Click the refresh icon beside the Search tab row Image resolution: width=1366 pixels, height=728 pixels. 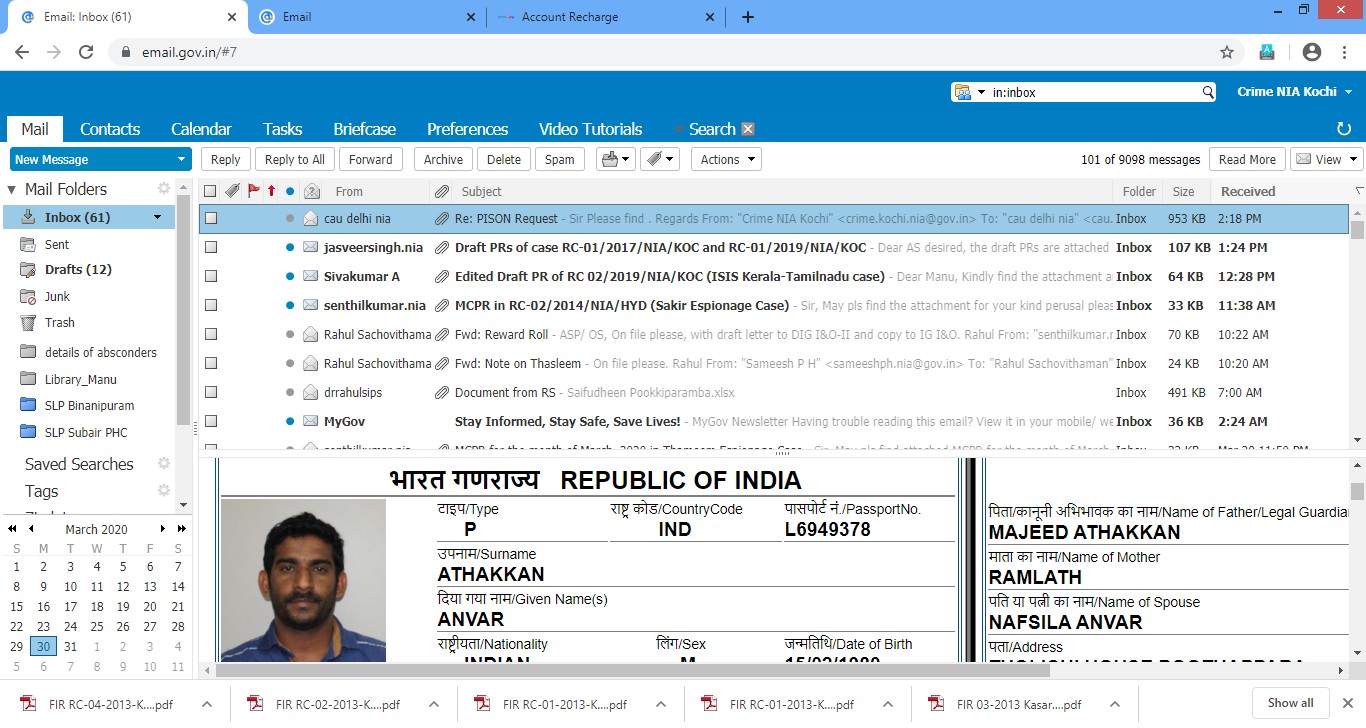(1344, 129)
